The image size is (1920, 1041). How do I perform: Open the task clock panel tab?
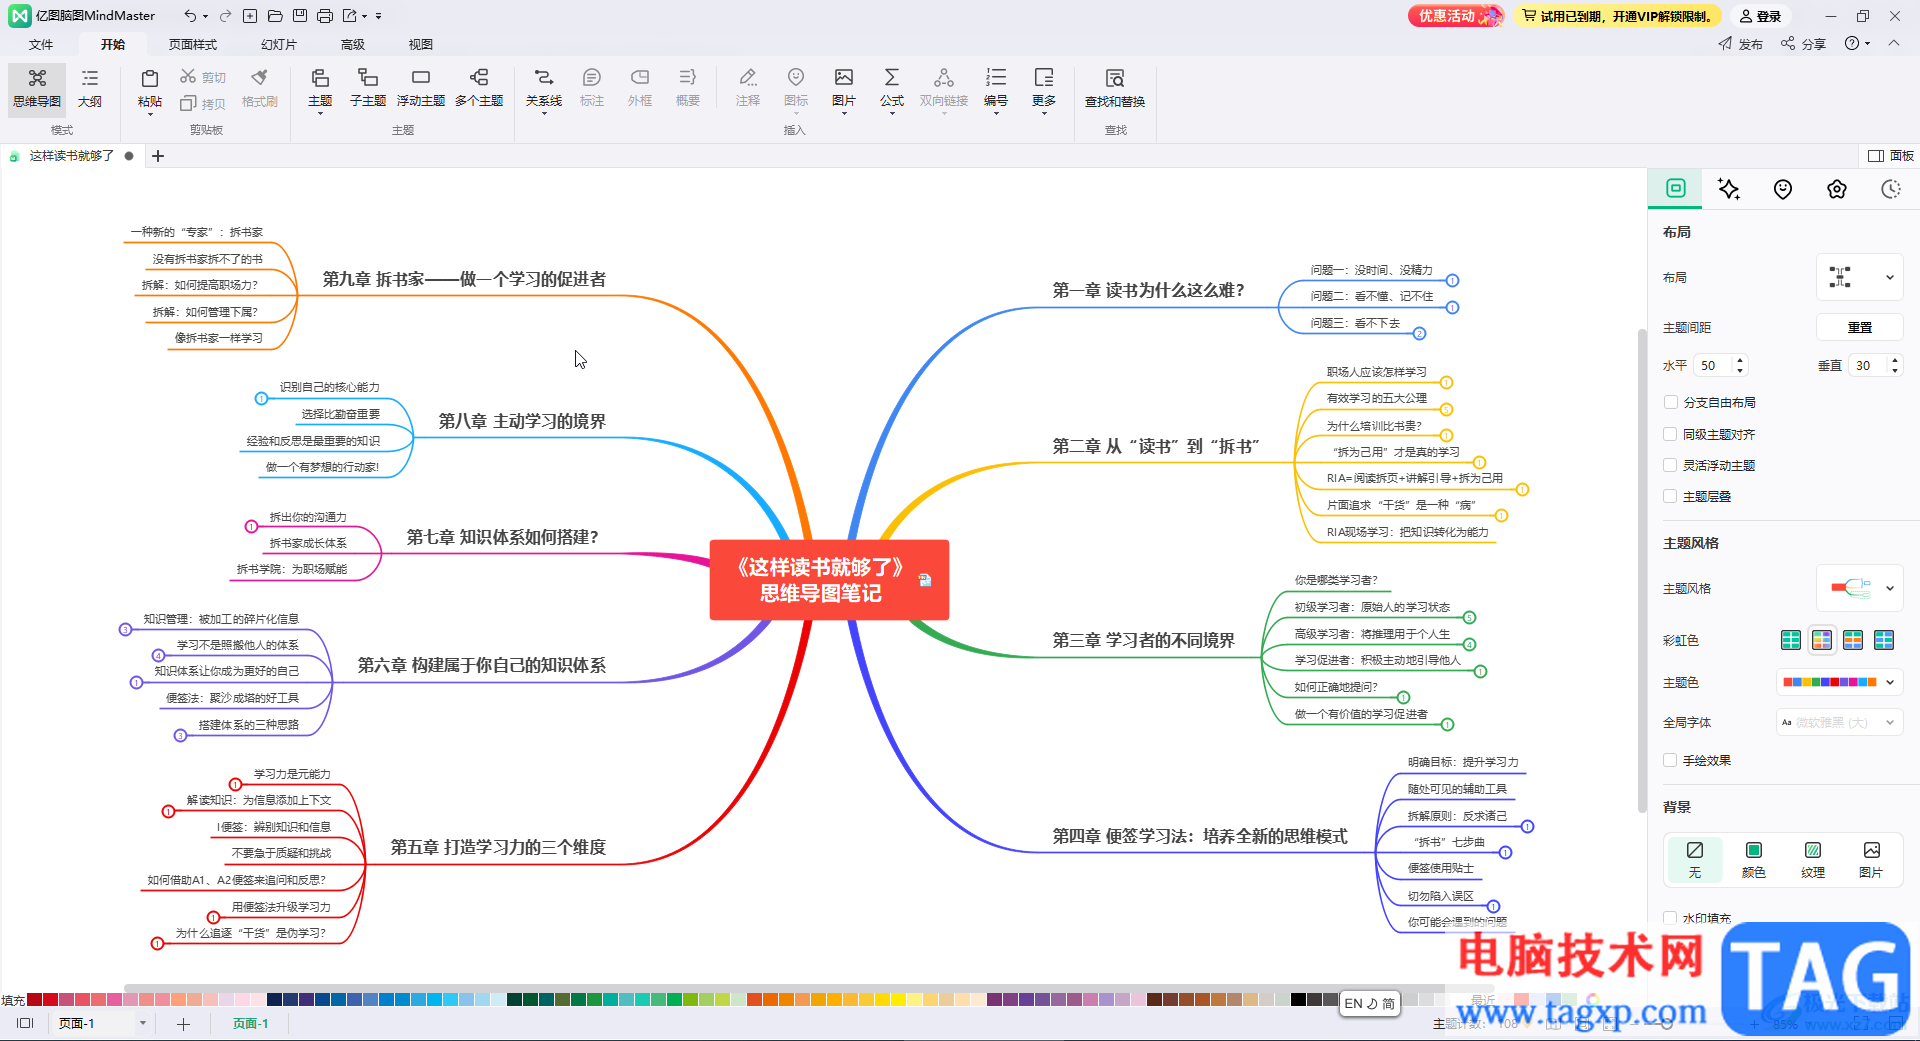pos(1891,189)
